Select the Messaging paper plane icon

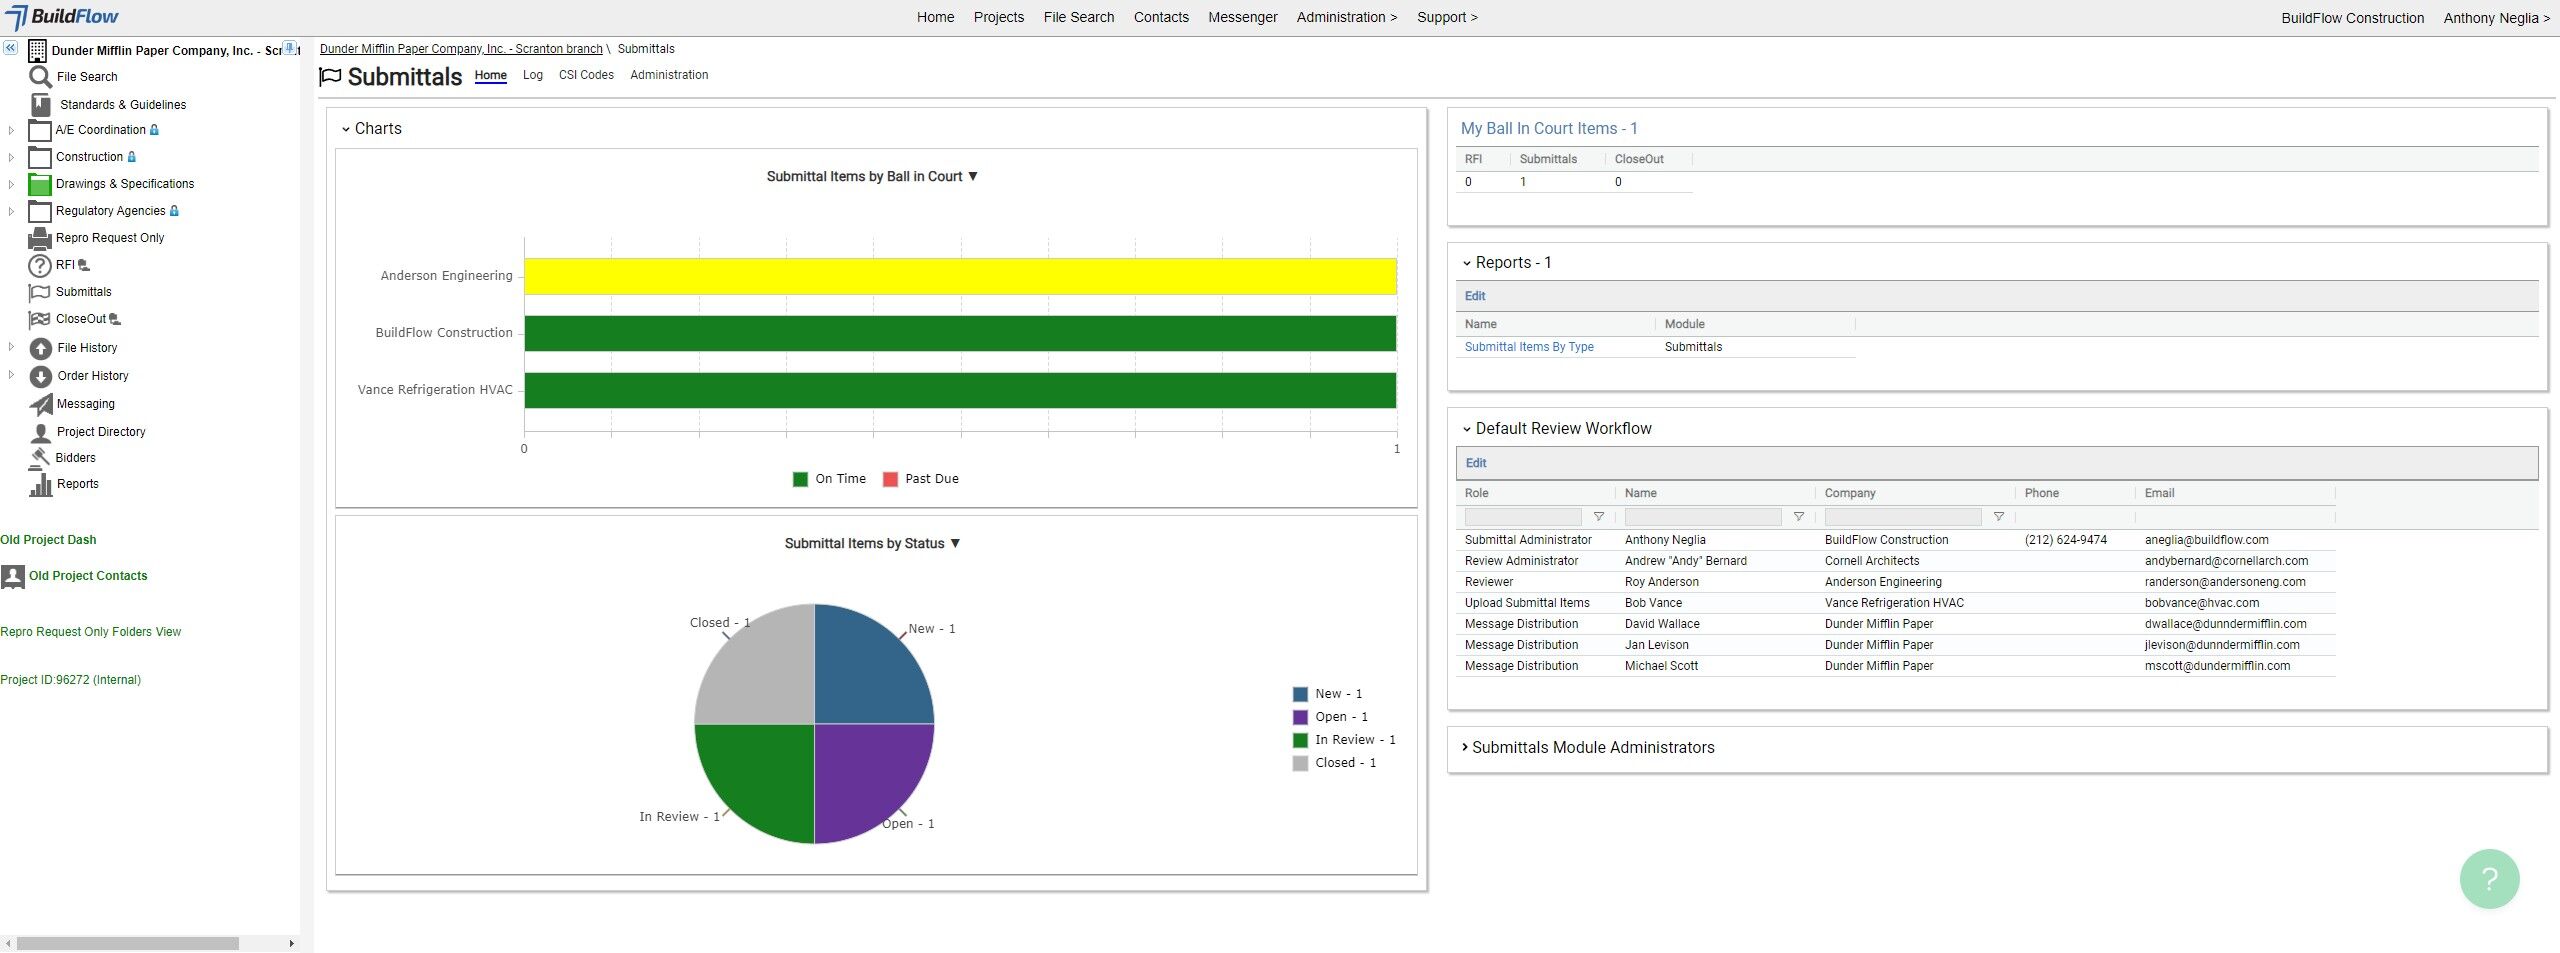click(x=40, y=404)
